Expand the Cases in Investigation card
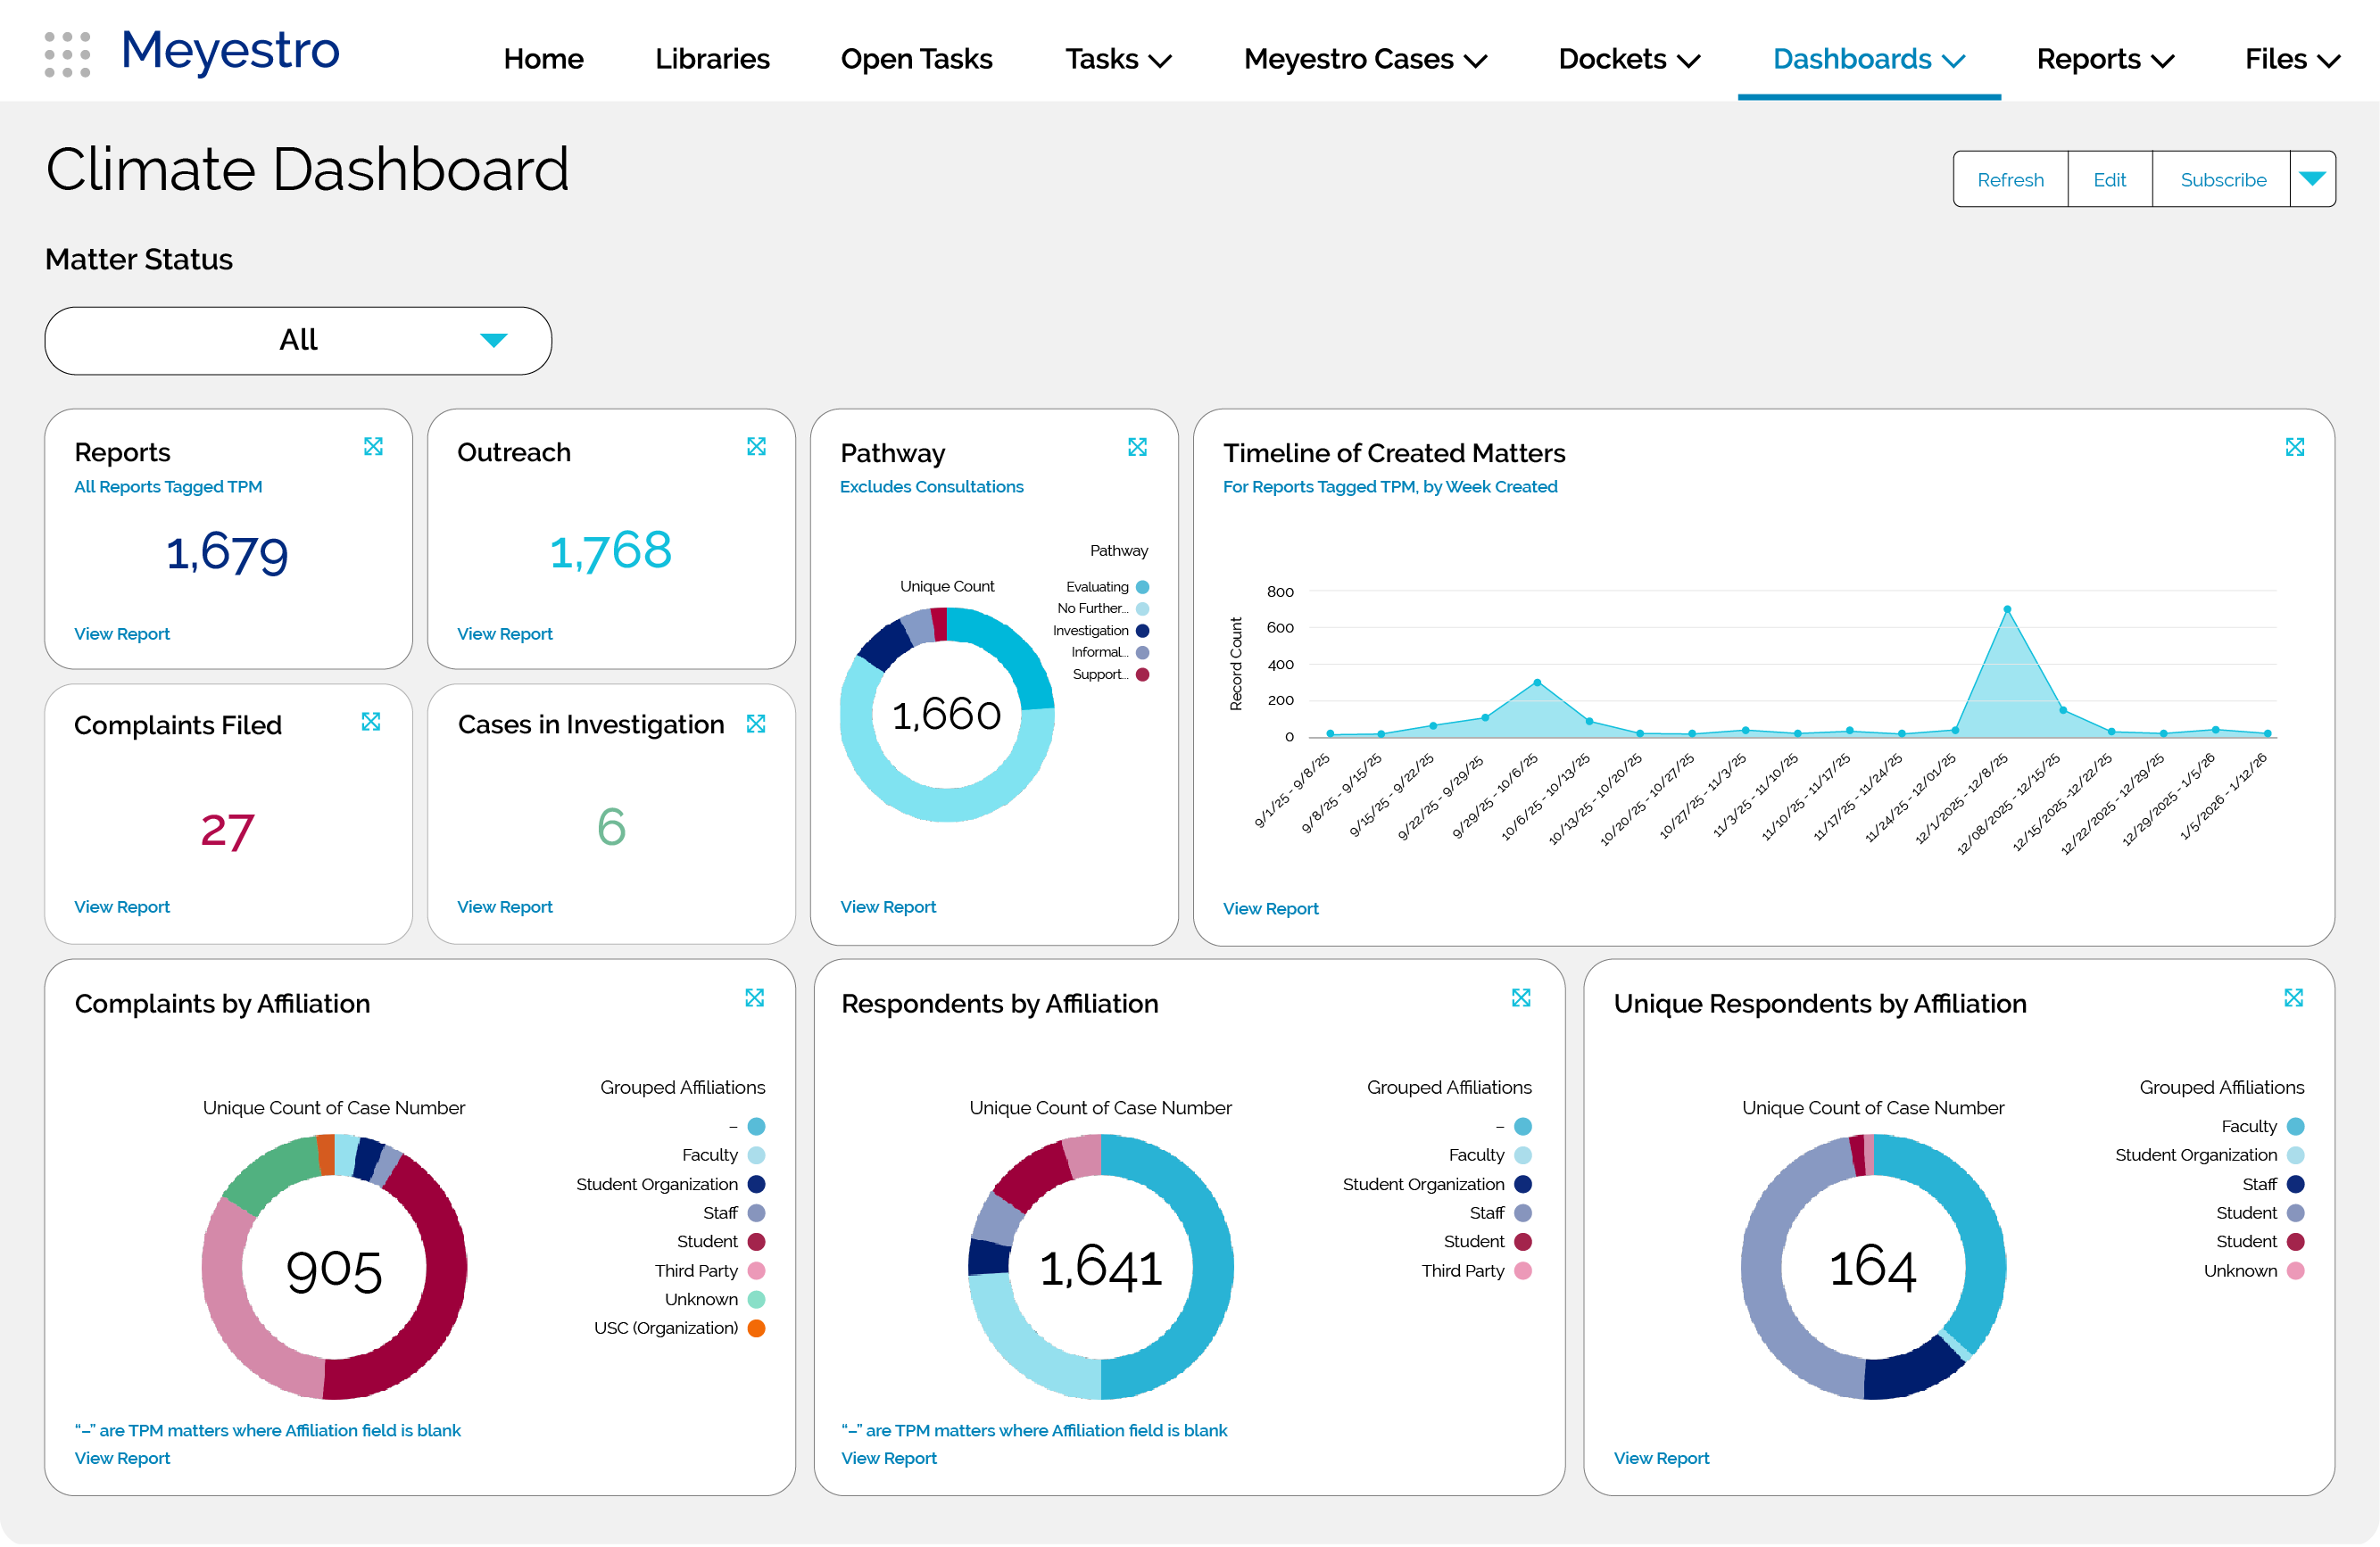 (x=756, y=723)
